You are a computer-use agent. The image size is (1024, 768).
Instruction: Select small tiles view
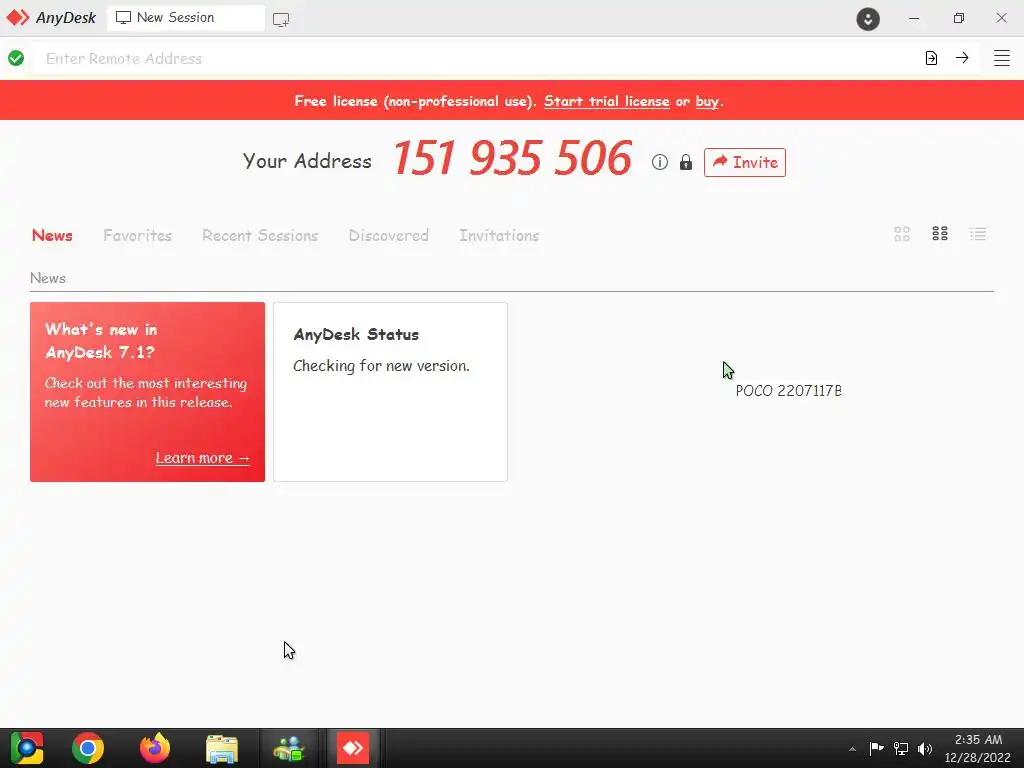pyautogui.click(x=940, y=234)
